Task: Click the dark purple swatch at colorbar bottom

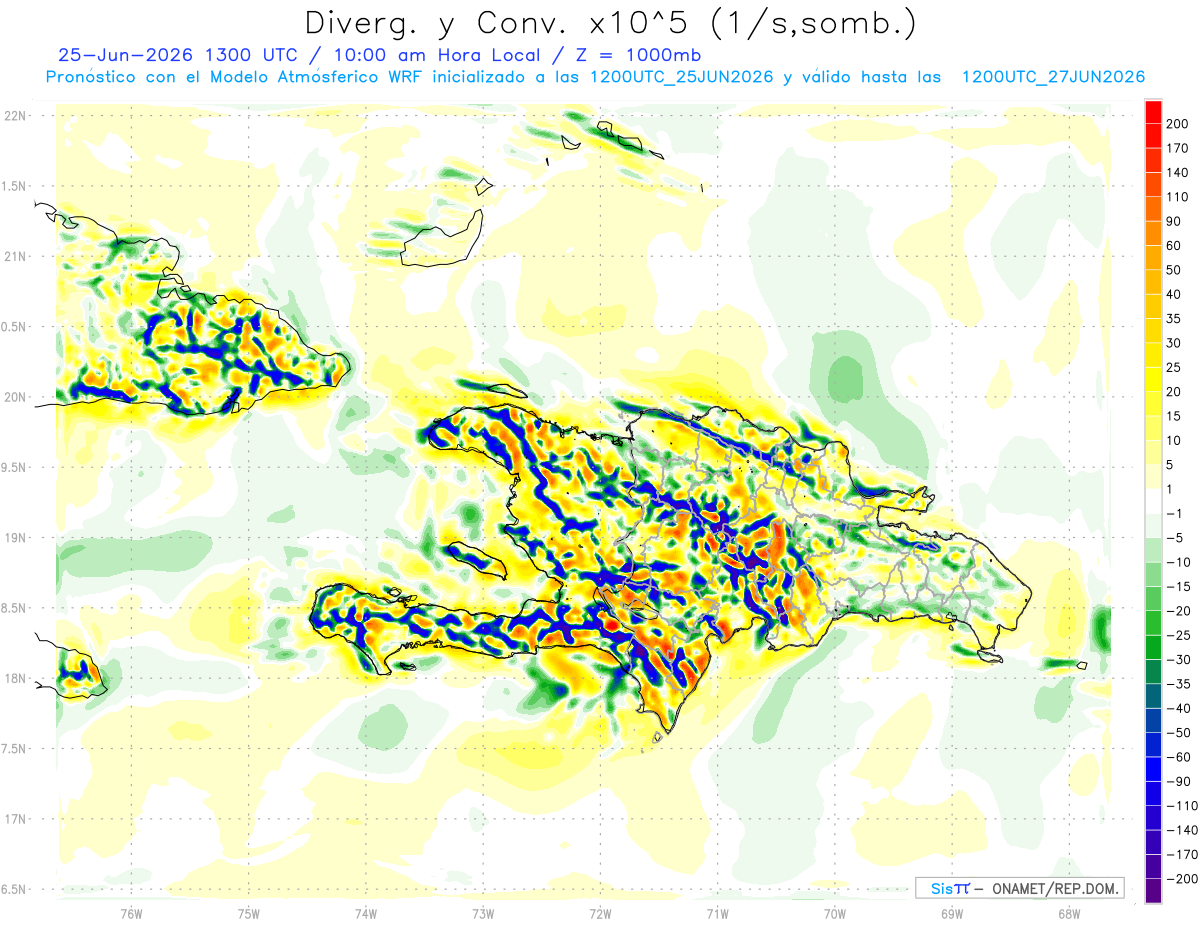Action: click(1153, 891)
